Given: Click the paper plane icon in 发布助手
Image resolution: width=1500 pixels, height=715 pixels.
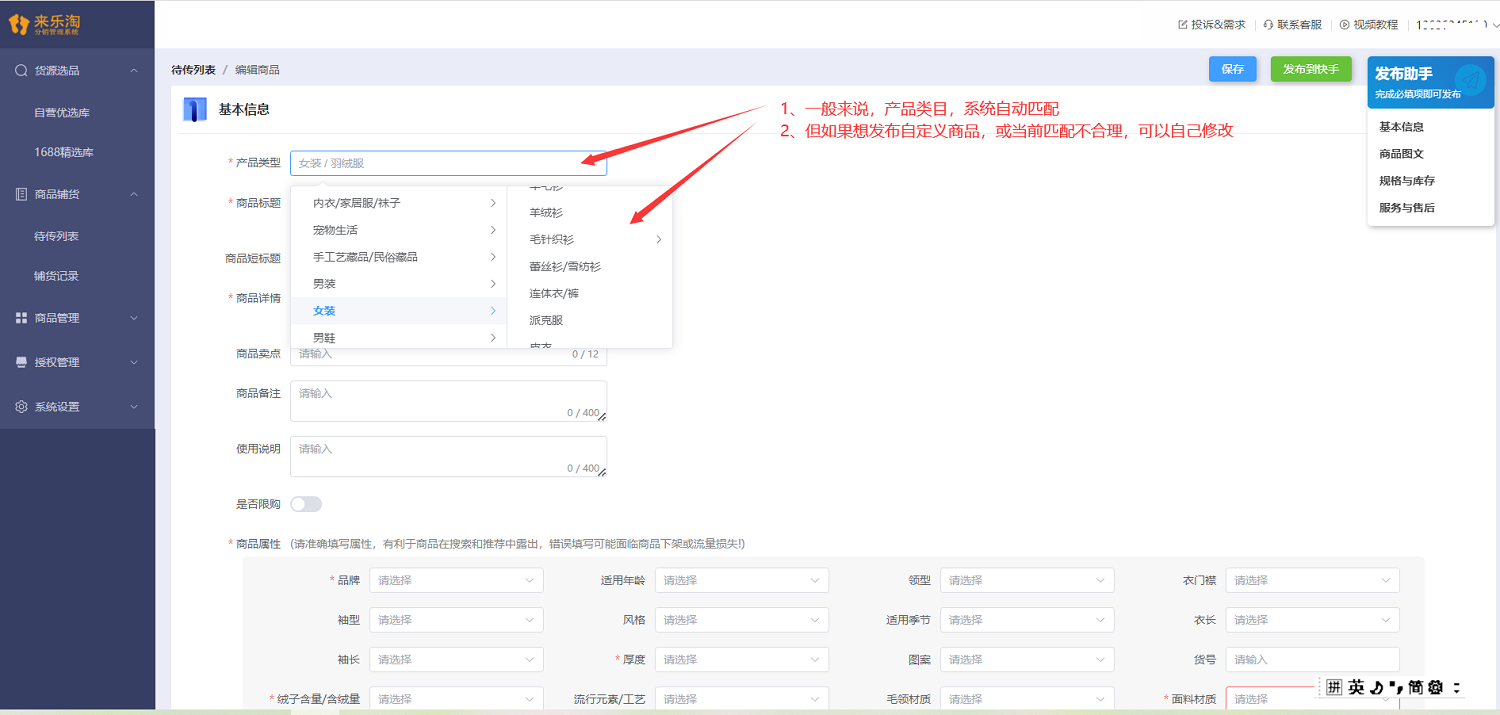Looking at the screenshot, I should pyautogui.click(x=1469, y=80).
